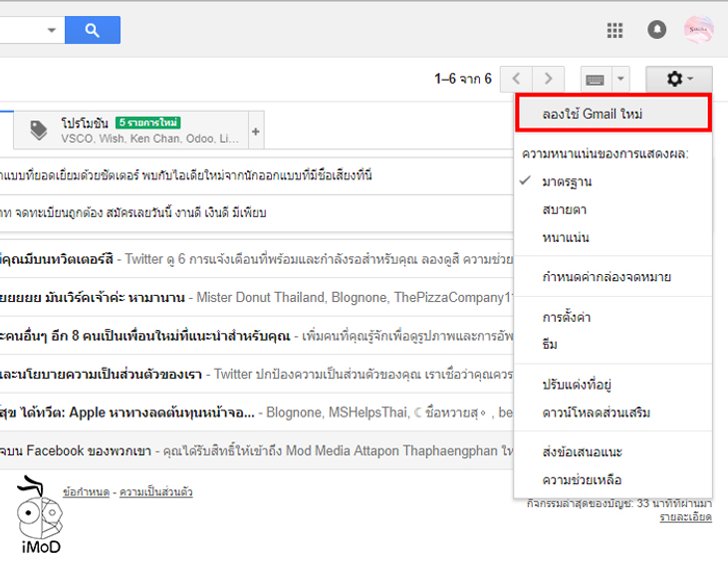Viewport: 728px width, 568px height.
Task: Go to older messages with right arrow
Action: pos(548,79)
